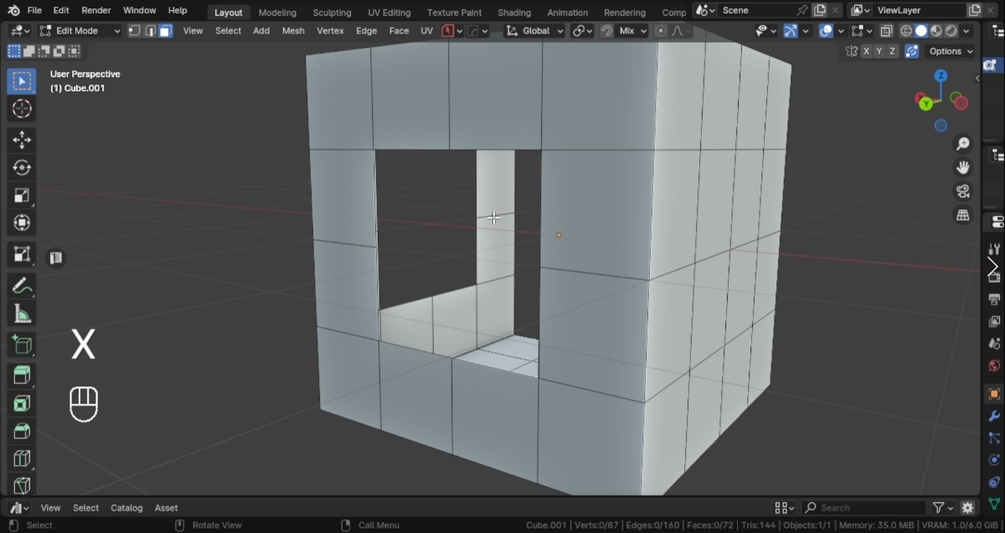
Task: Open the Modifiers wrench properties tab
Action: [x=994, y=416]
